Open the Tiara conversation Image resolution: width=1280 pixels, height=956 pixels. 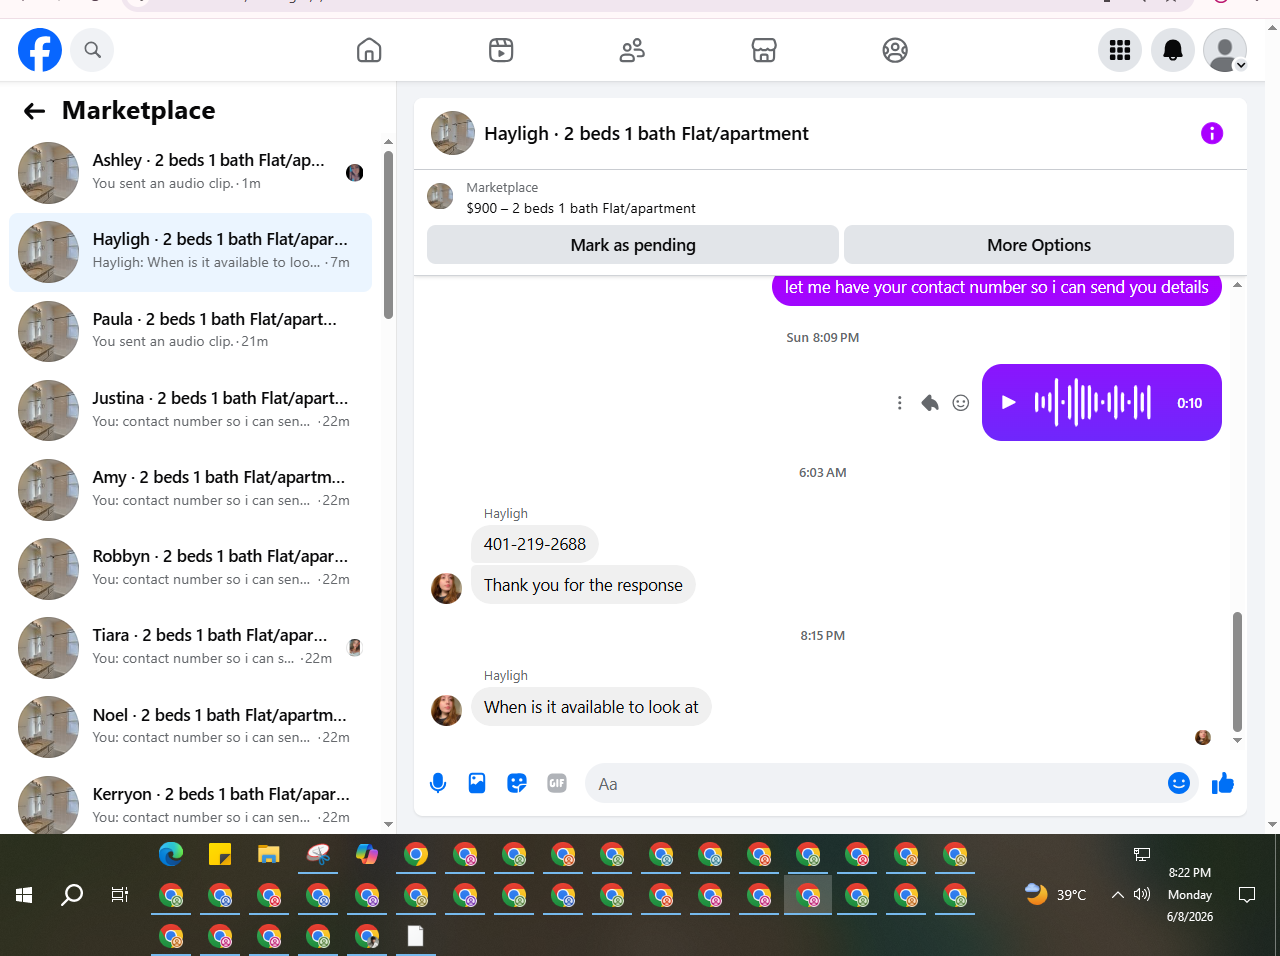tap(190, 647)
